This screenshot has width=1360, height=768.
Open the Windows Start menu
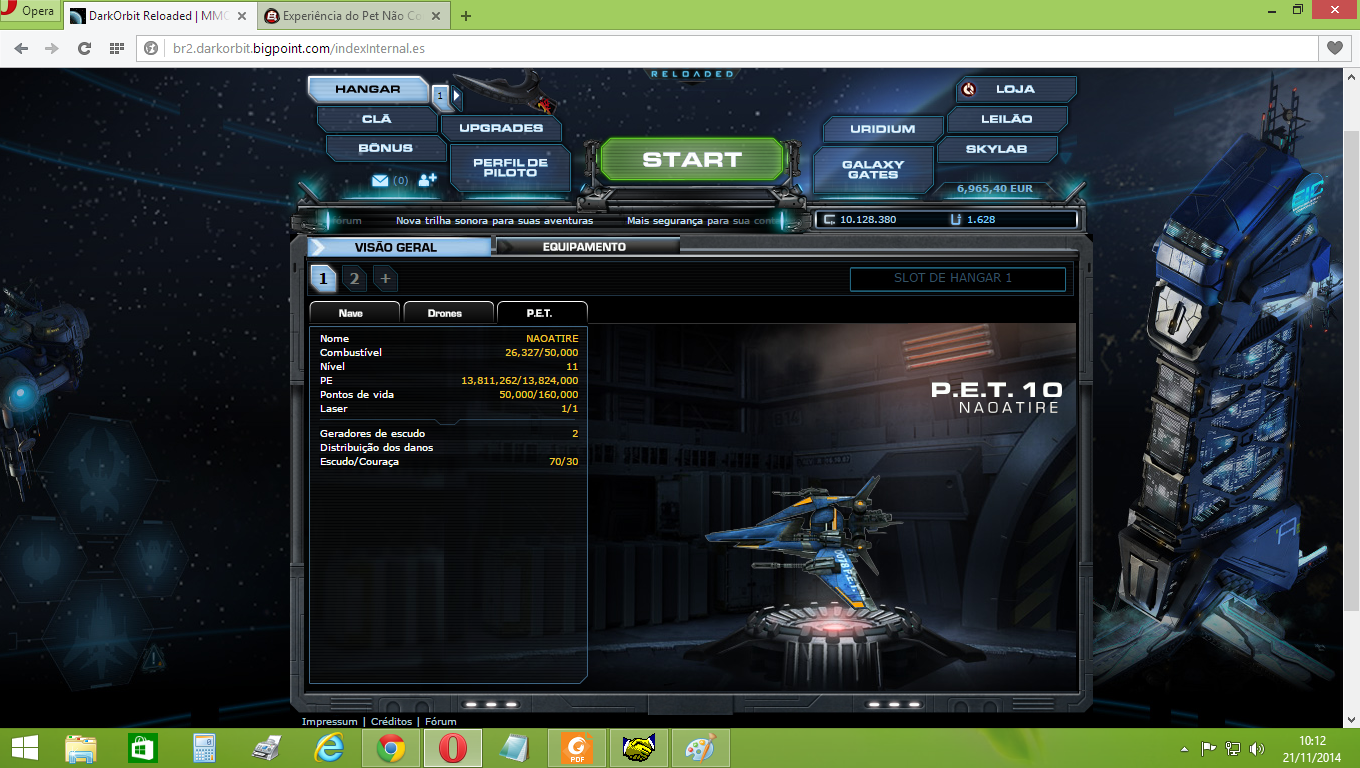[x=25, y=747]
